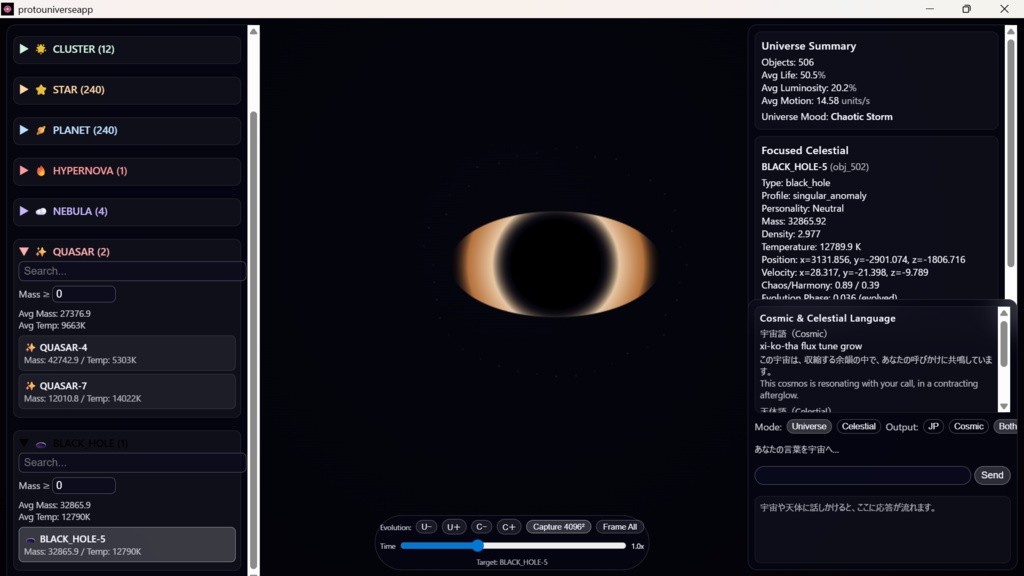Image resolution: width=1024 pixels, height=576 pixels.
Task: Focus the Search field under QUASAR
Action: (x=132, y=271)
